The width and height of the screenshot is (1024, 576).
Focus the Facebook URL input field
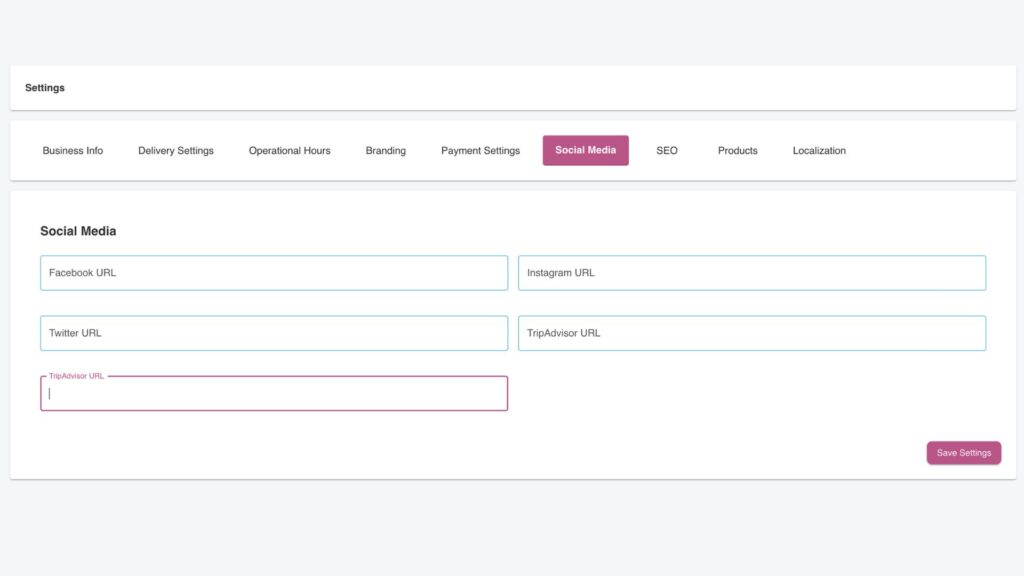pyautogui.click(x=273, y=273)
